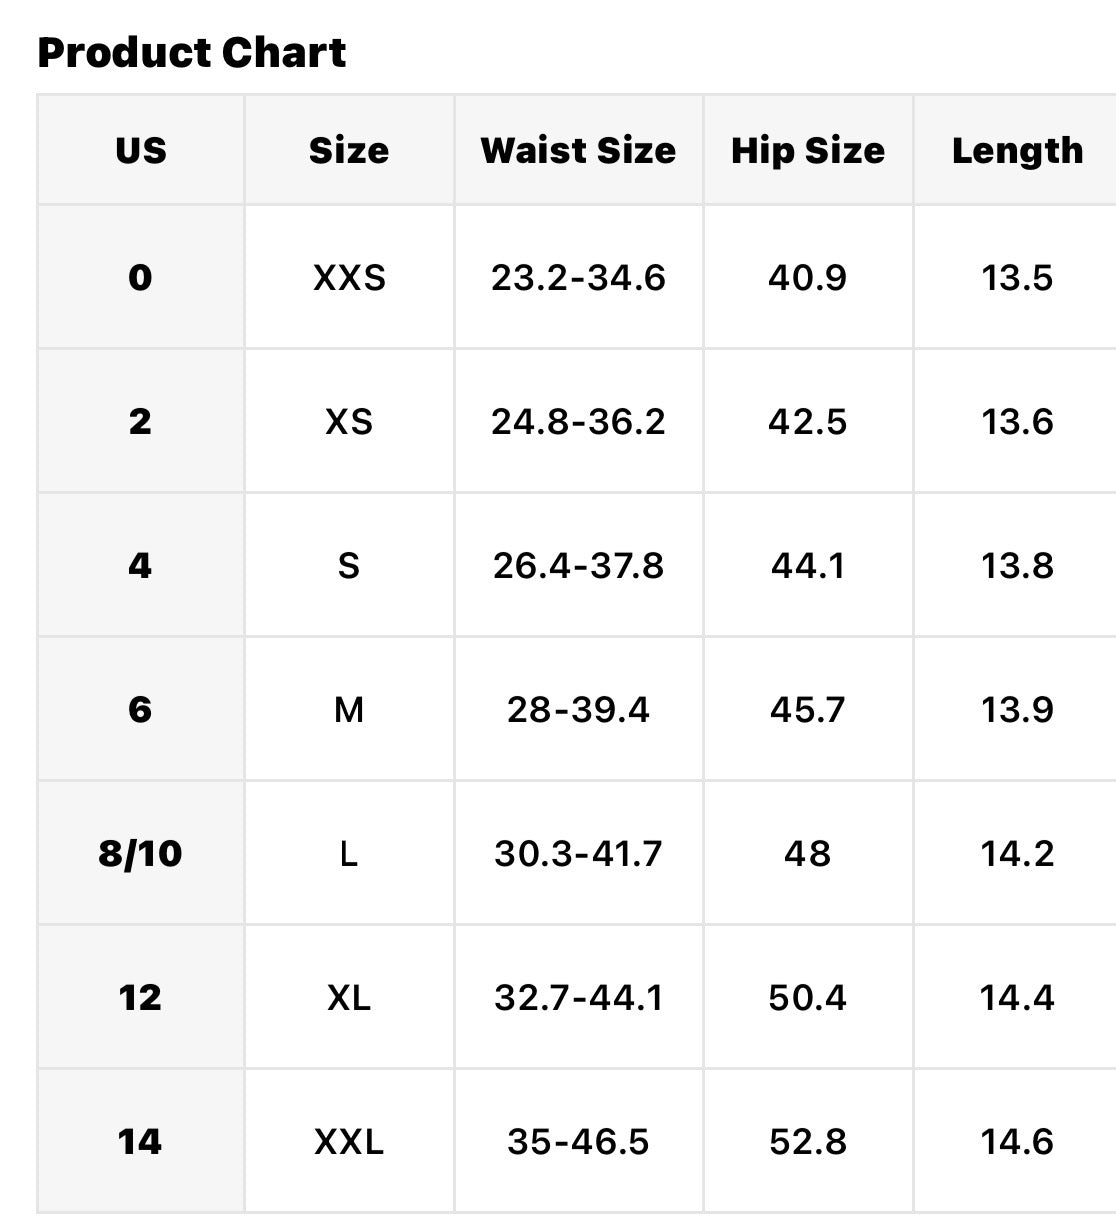This screenshot has height=1217, width=1116.
Task: Select hip size value 40.9
Action: point(808,277)
